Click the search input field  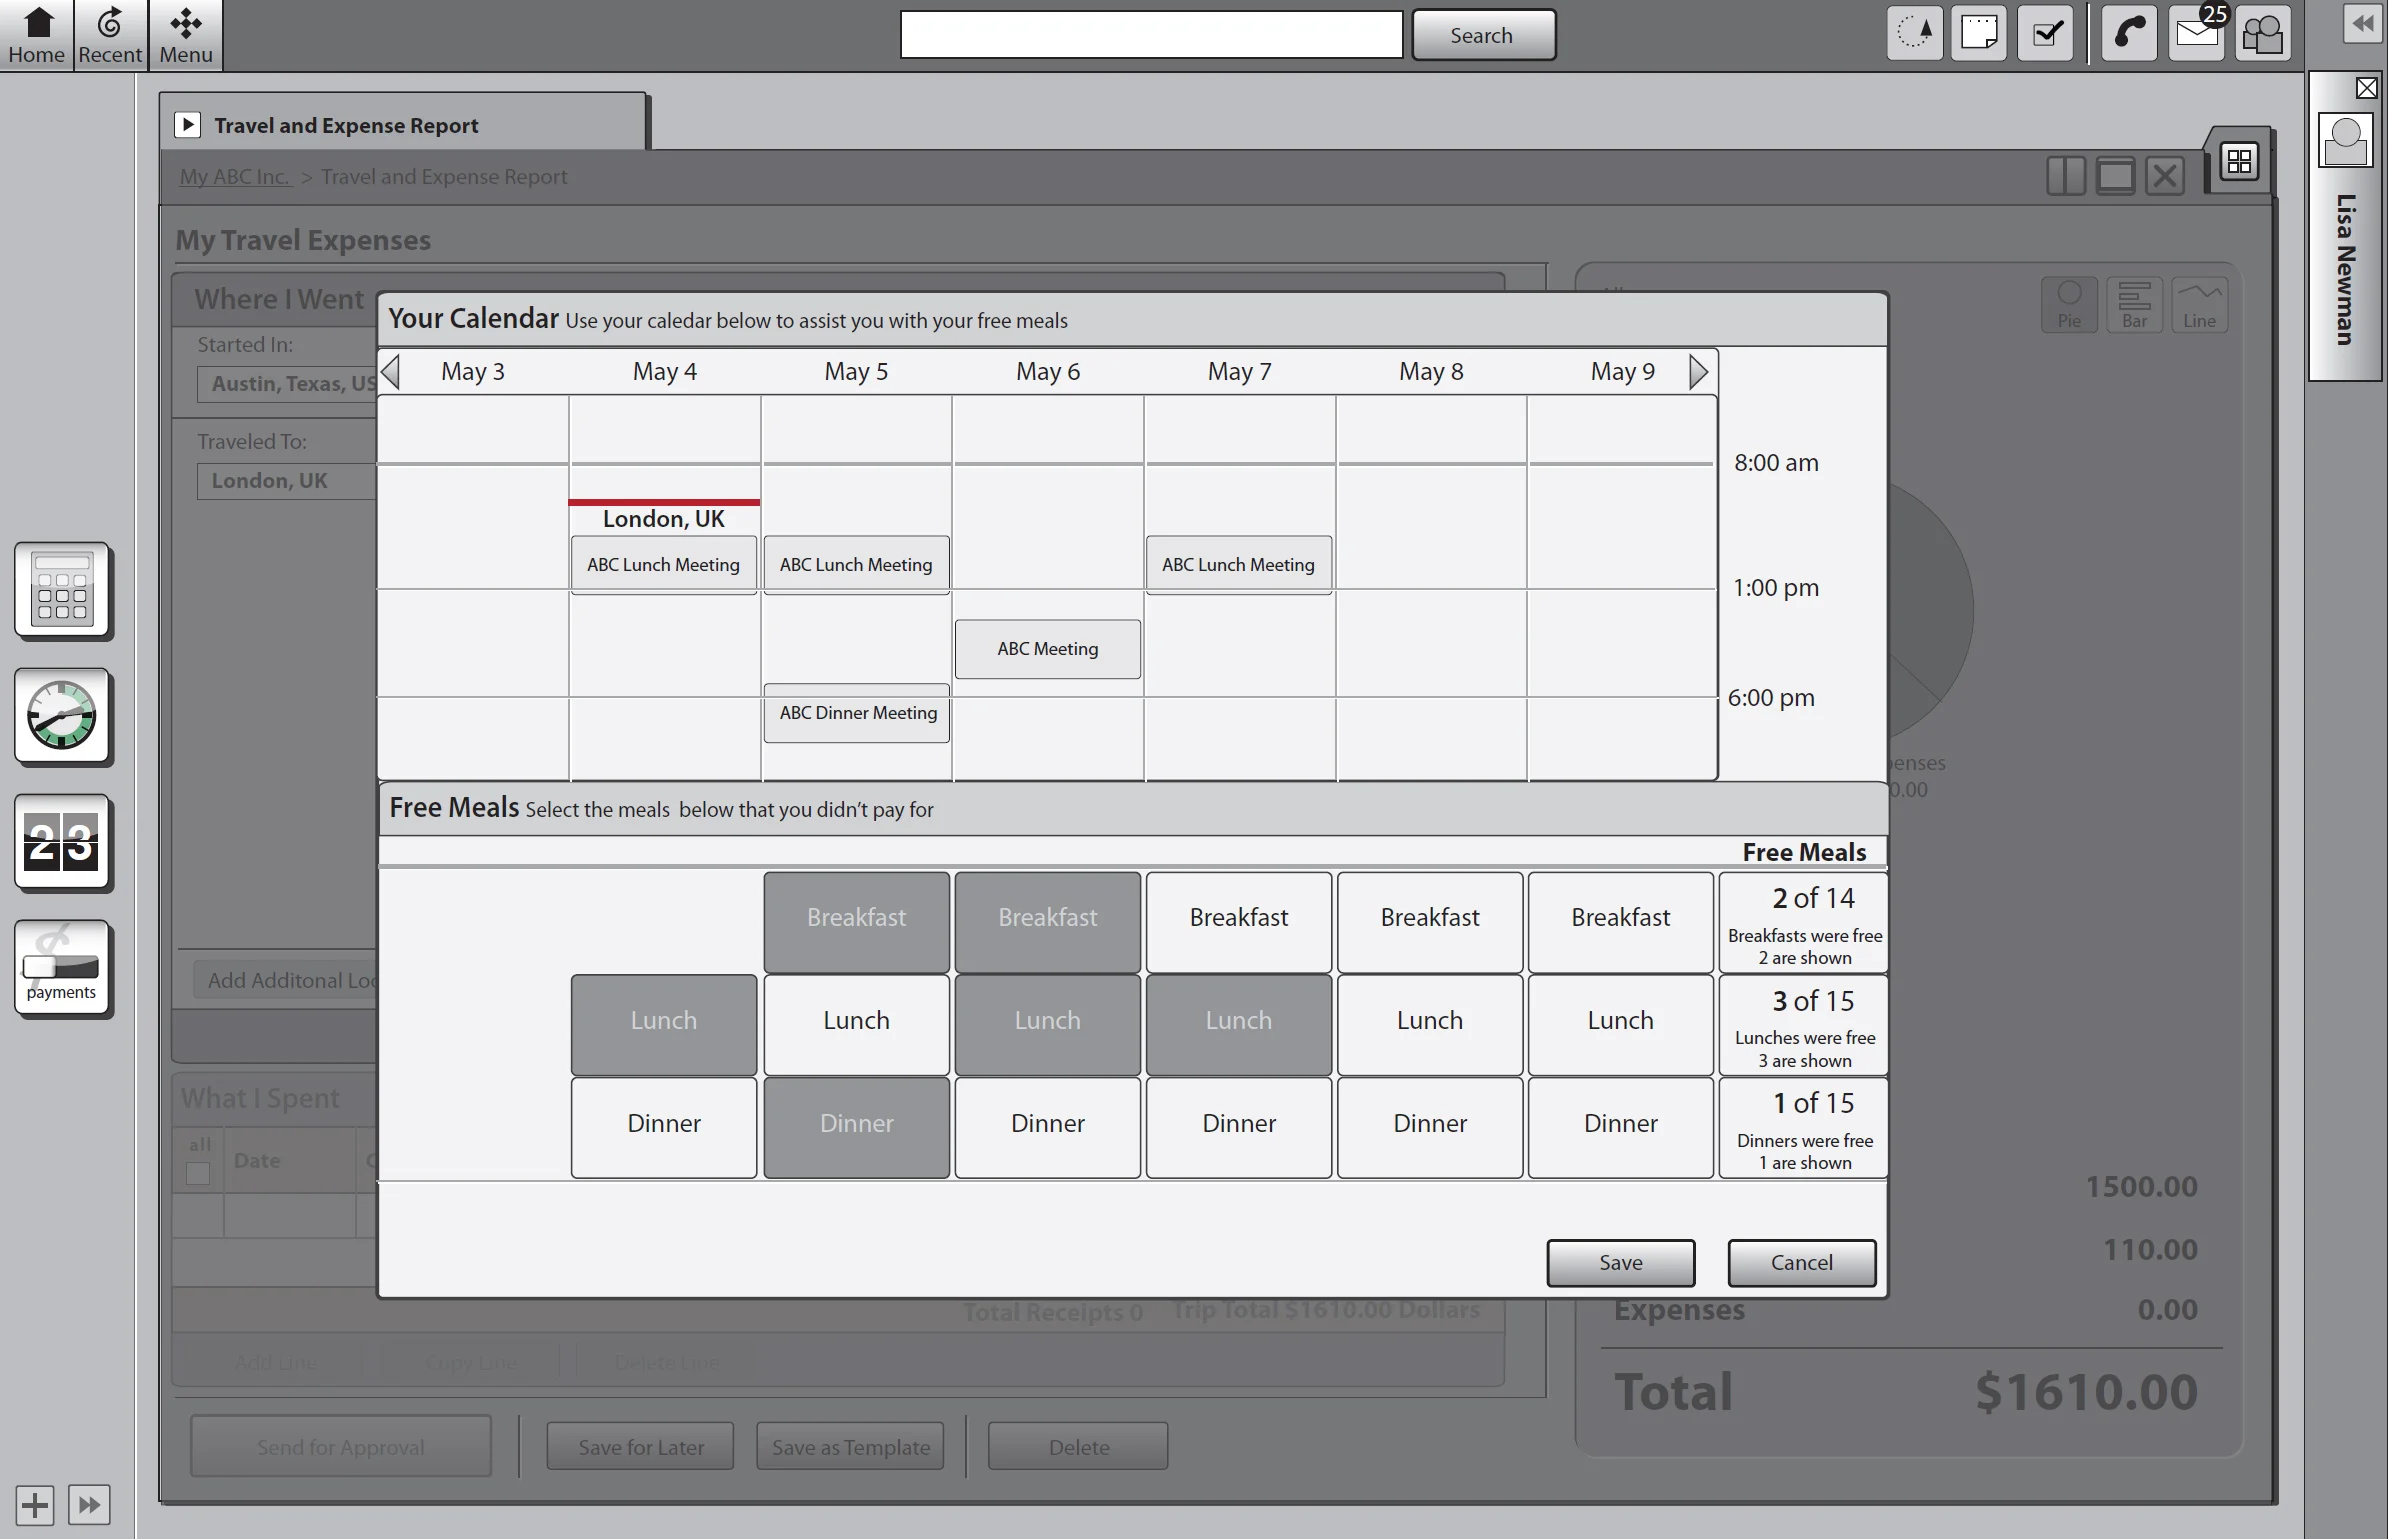(1151, 35)
